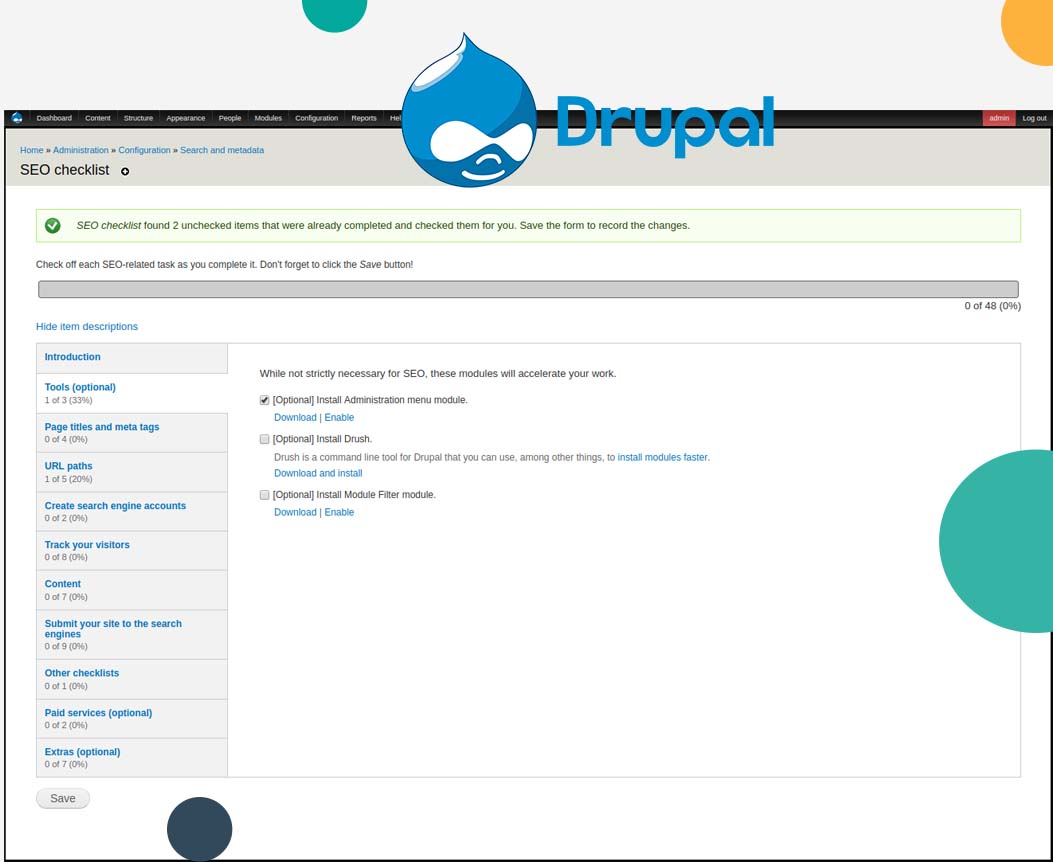Click Enable link for Administration menu module

pos(339,418)
